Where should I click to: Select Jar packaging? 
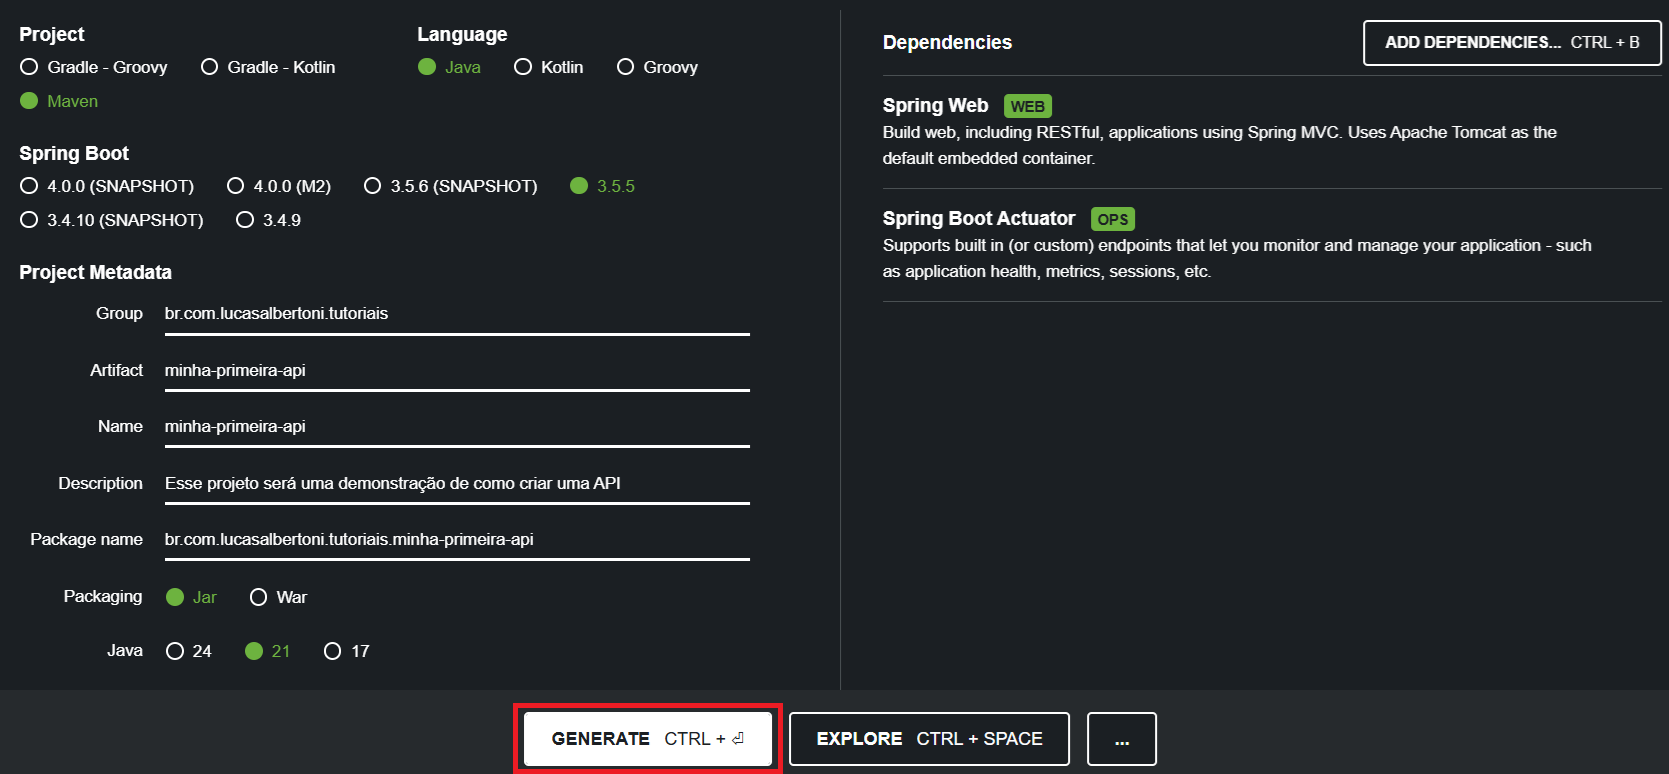191,597
